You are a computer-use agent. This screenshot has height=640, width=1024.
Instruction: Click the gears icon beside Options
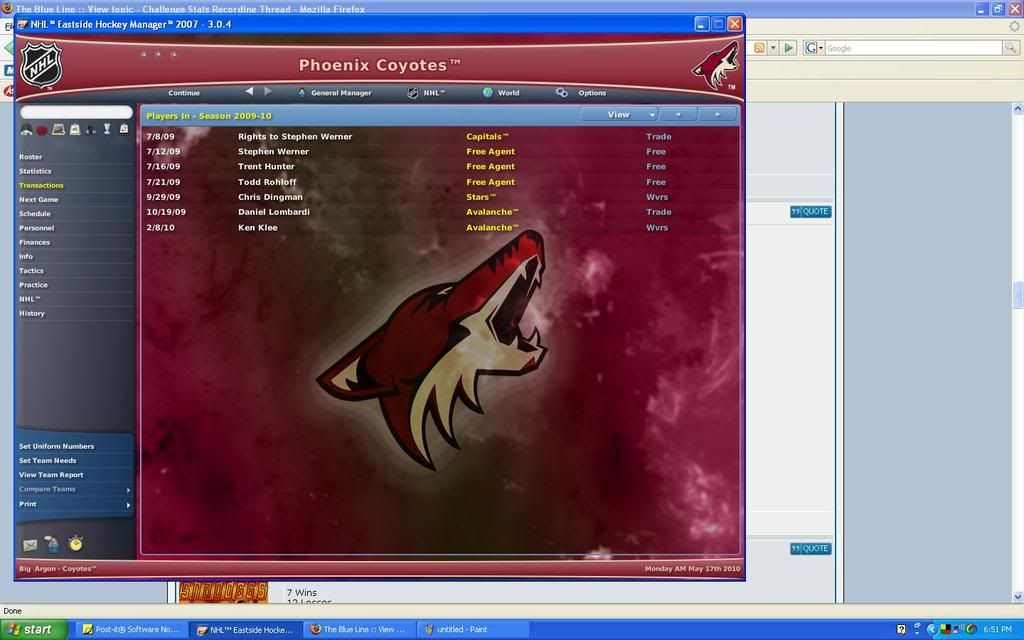pos(562,92)
